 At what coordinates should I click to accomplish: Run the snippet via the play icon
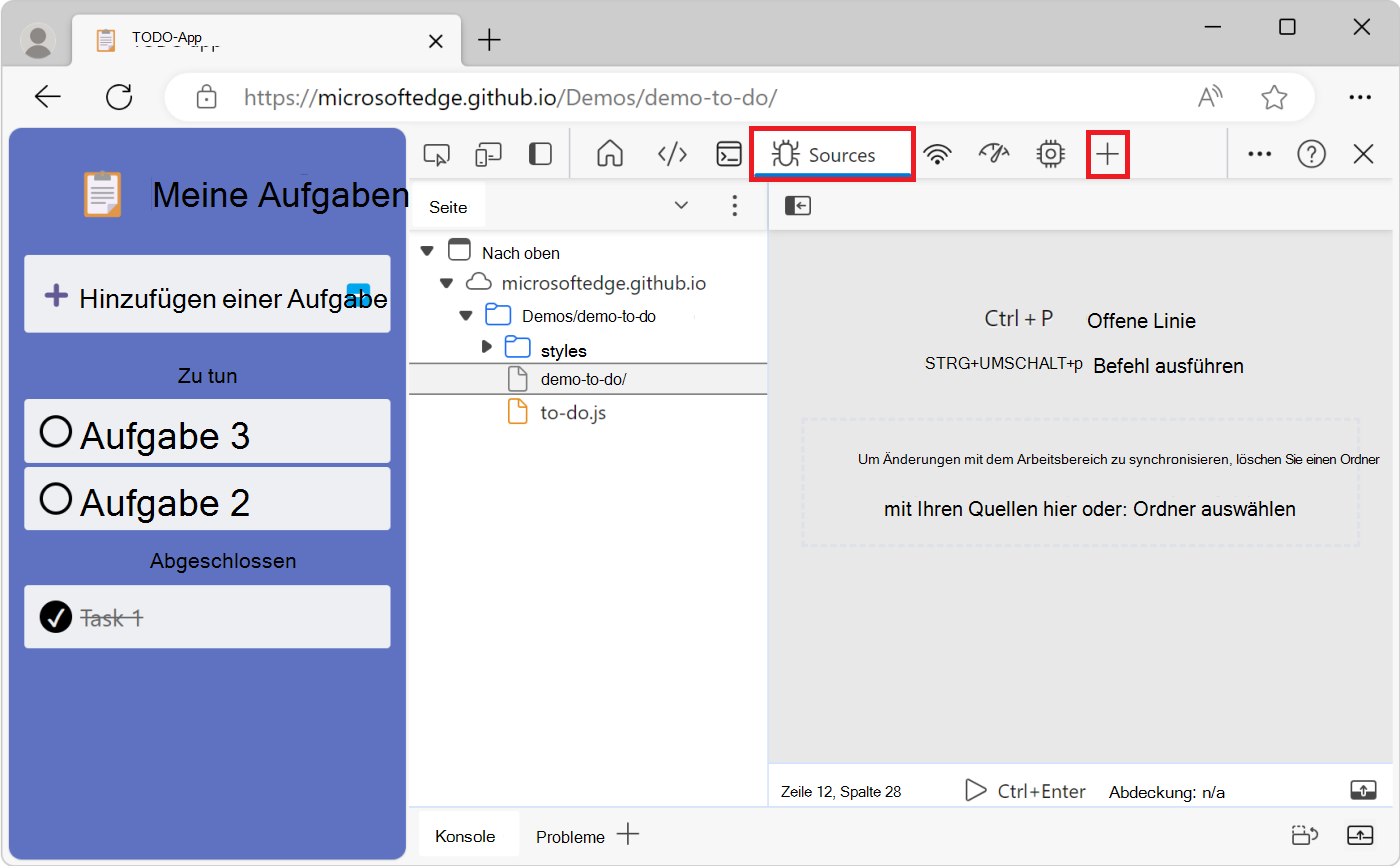tap(975, 790)
